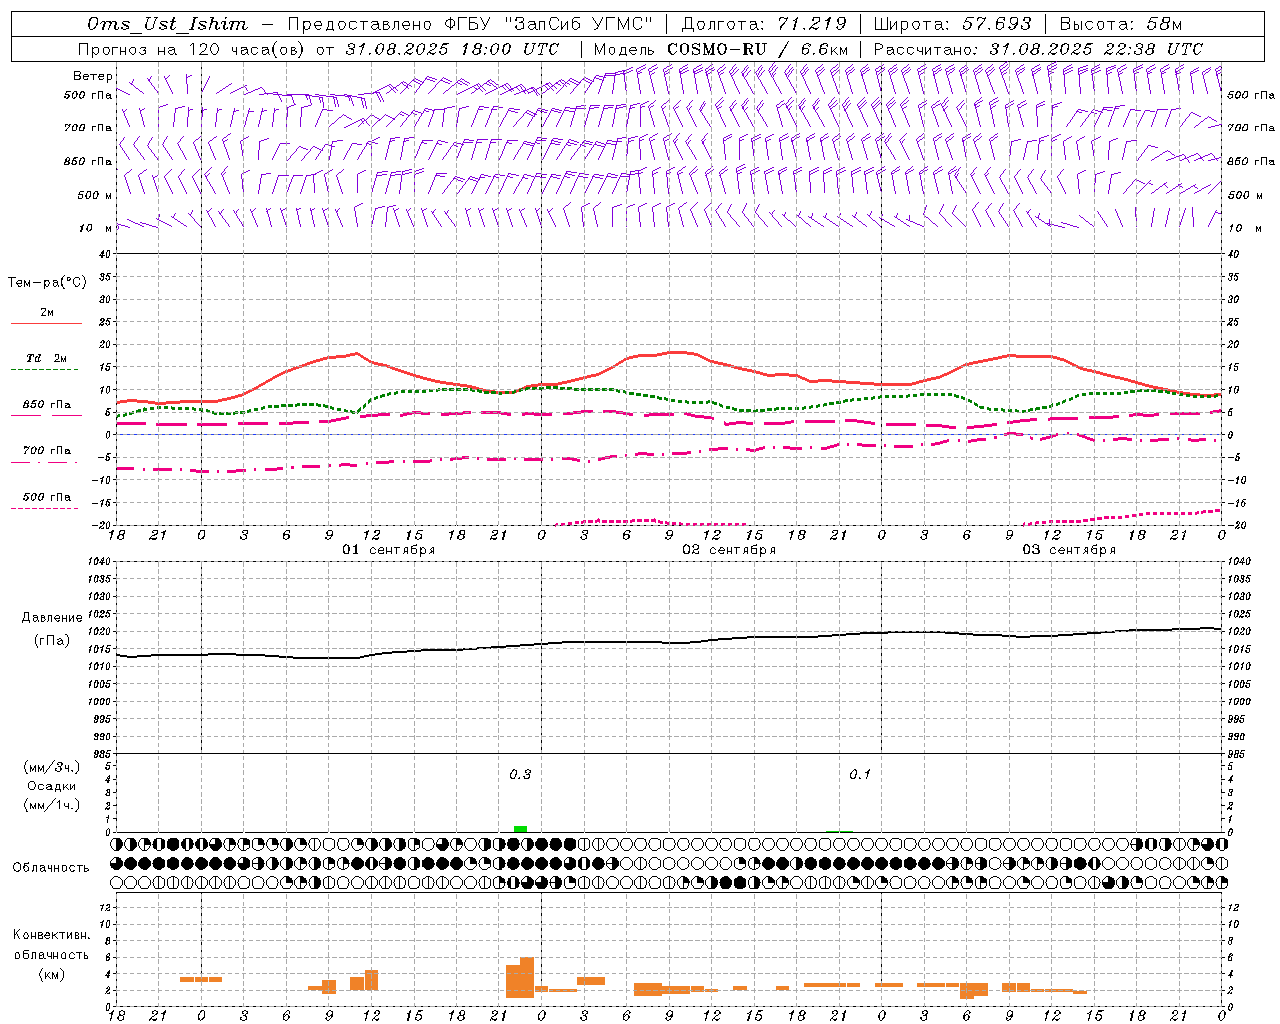The height and width of the screenshot is (1024, 1280).
Task: Click the Рассчитано: 31.08.2025 22:38 UTC timestamp
Action: tap(1038, 49)
